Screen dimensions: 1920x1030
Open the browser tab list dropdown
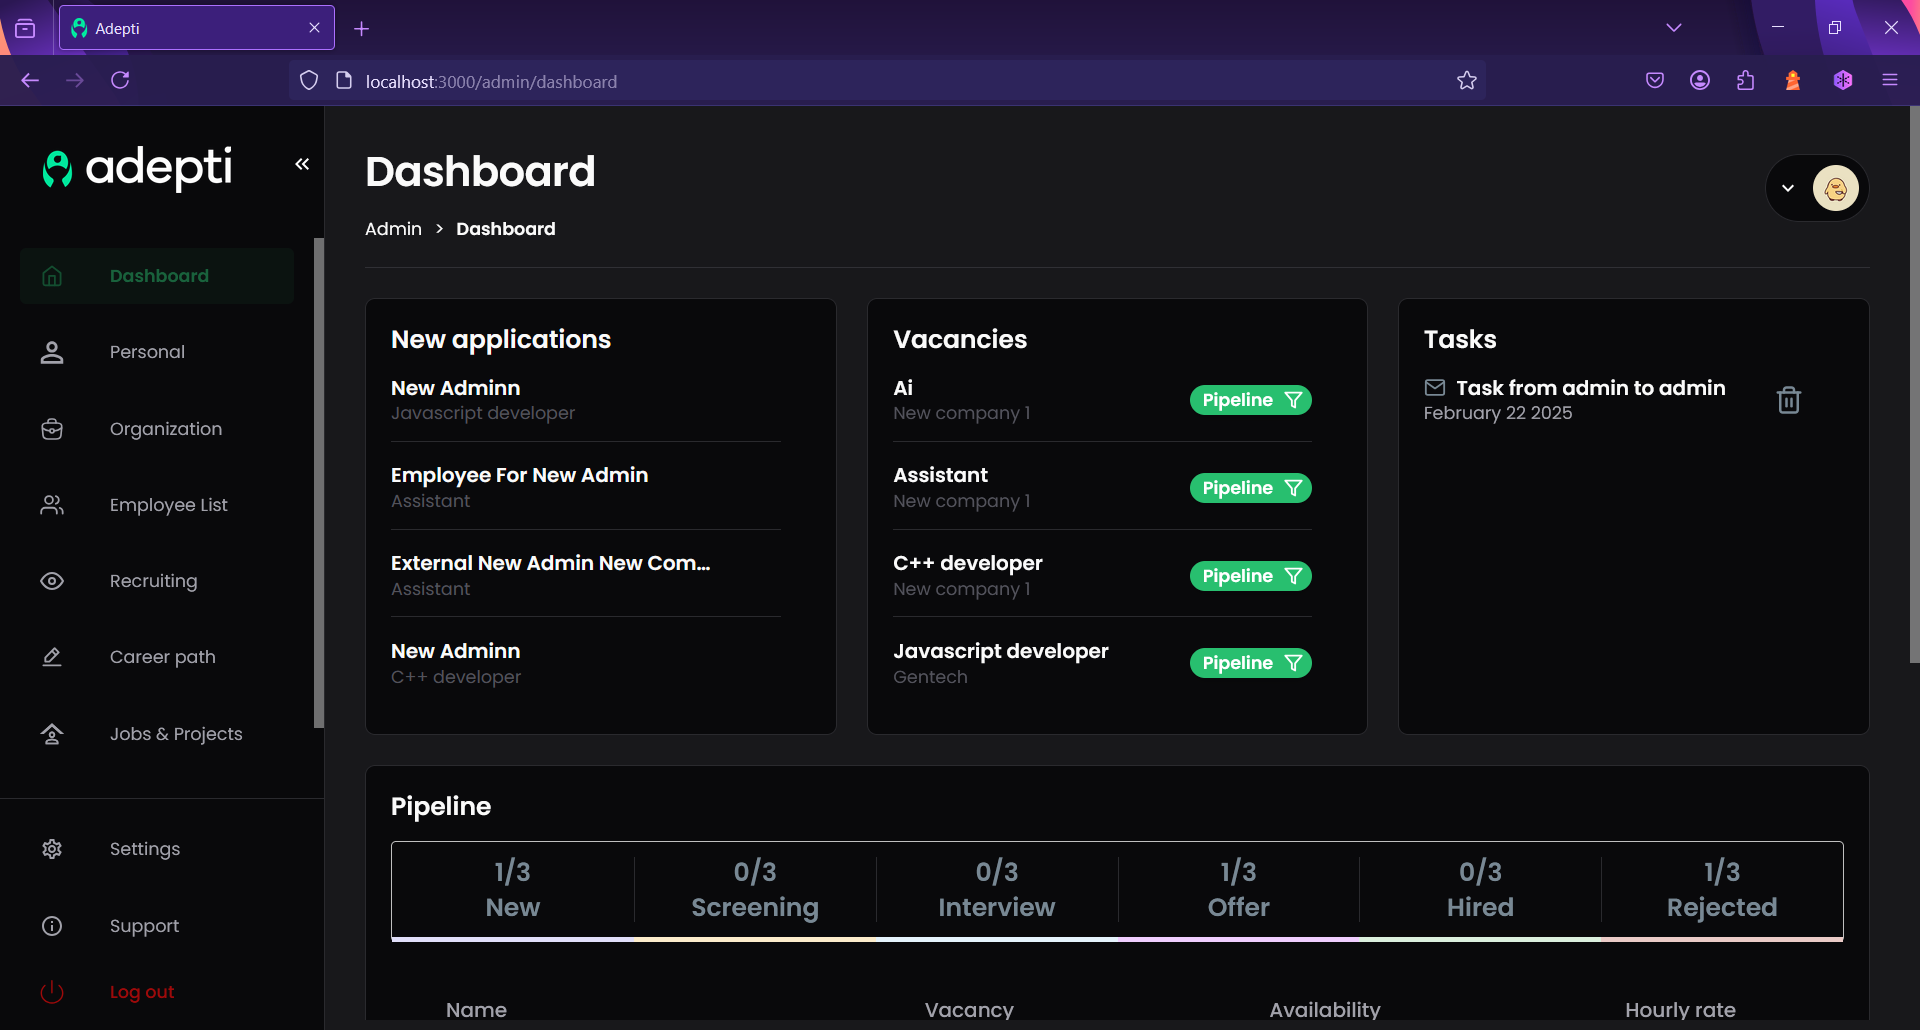point(1674,28)
